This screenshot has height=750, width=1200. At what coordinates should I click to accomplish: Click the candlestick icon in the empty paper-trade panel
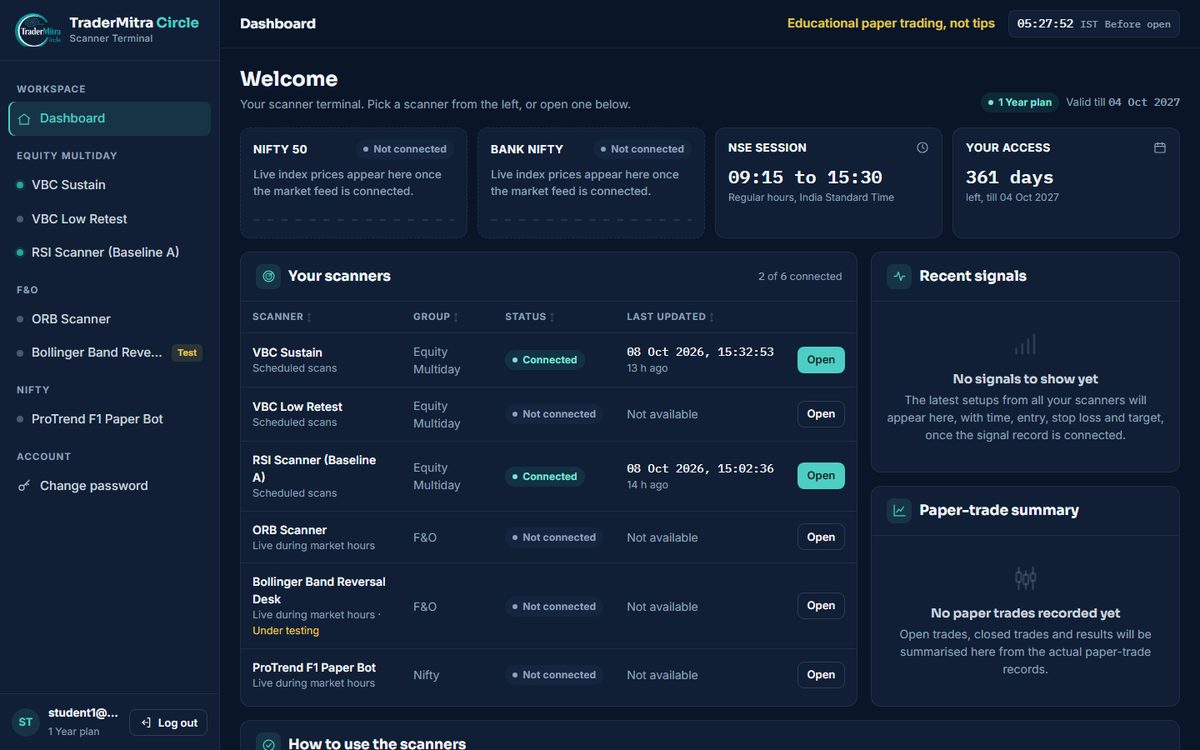1025,578
